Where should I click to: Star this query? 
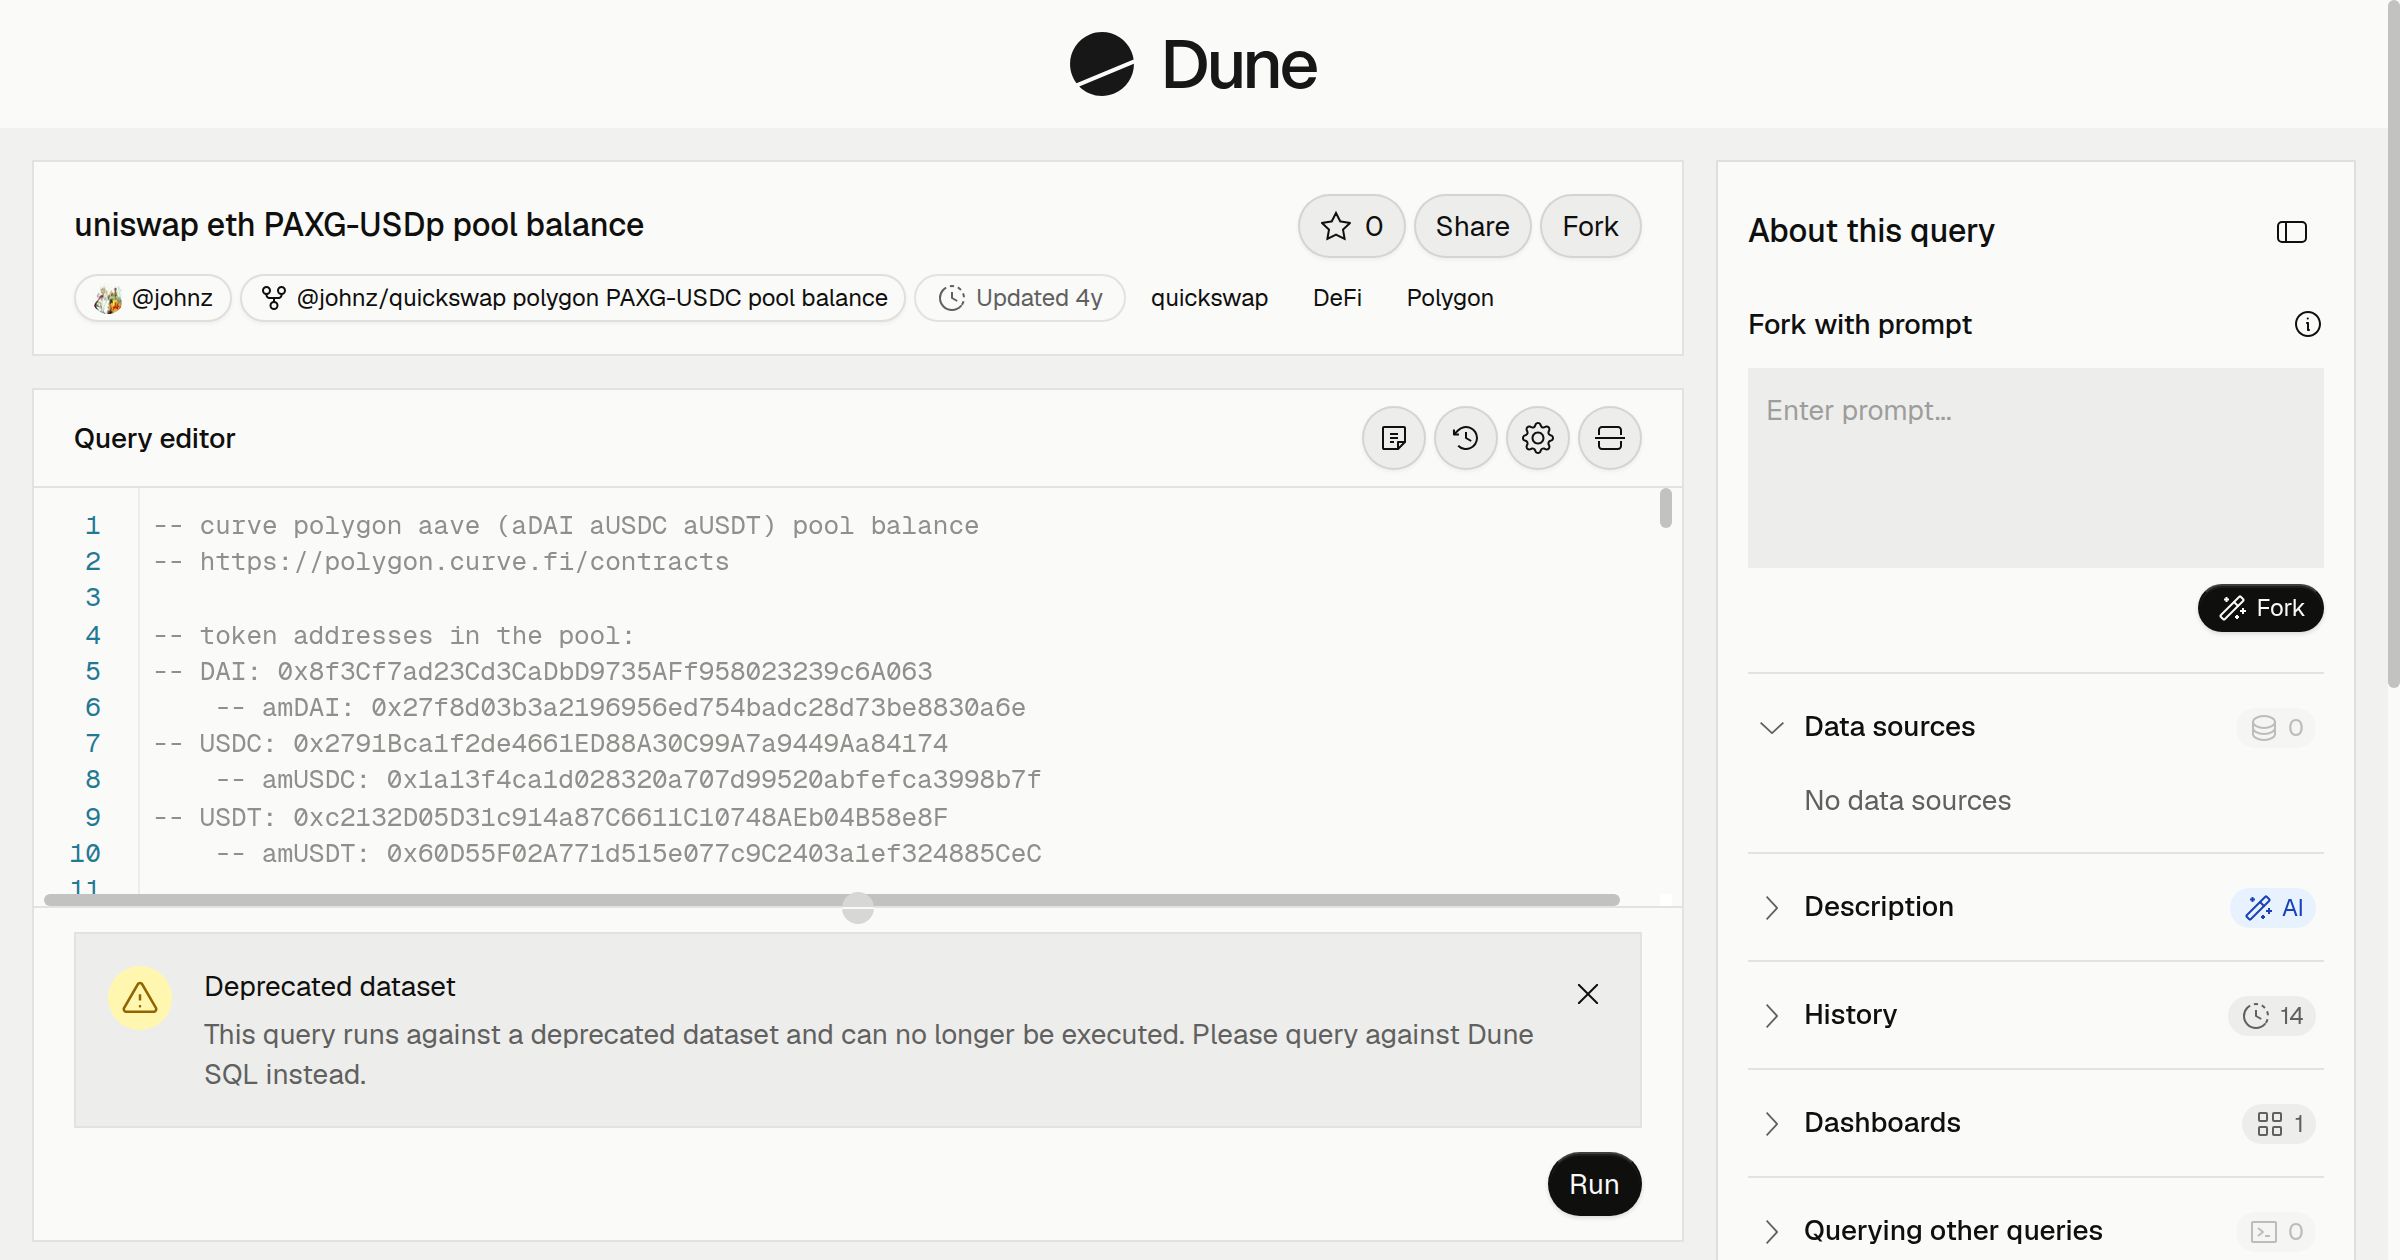(x=1351, y=226)
